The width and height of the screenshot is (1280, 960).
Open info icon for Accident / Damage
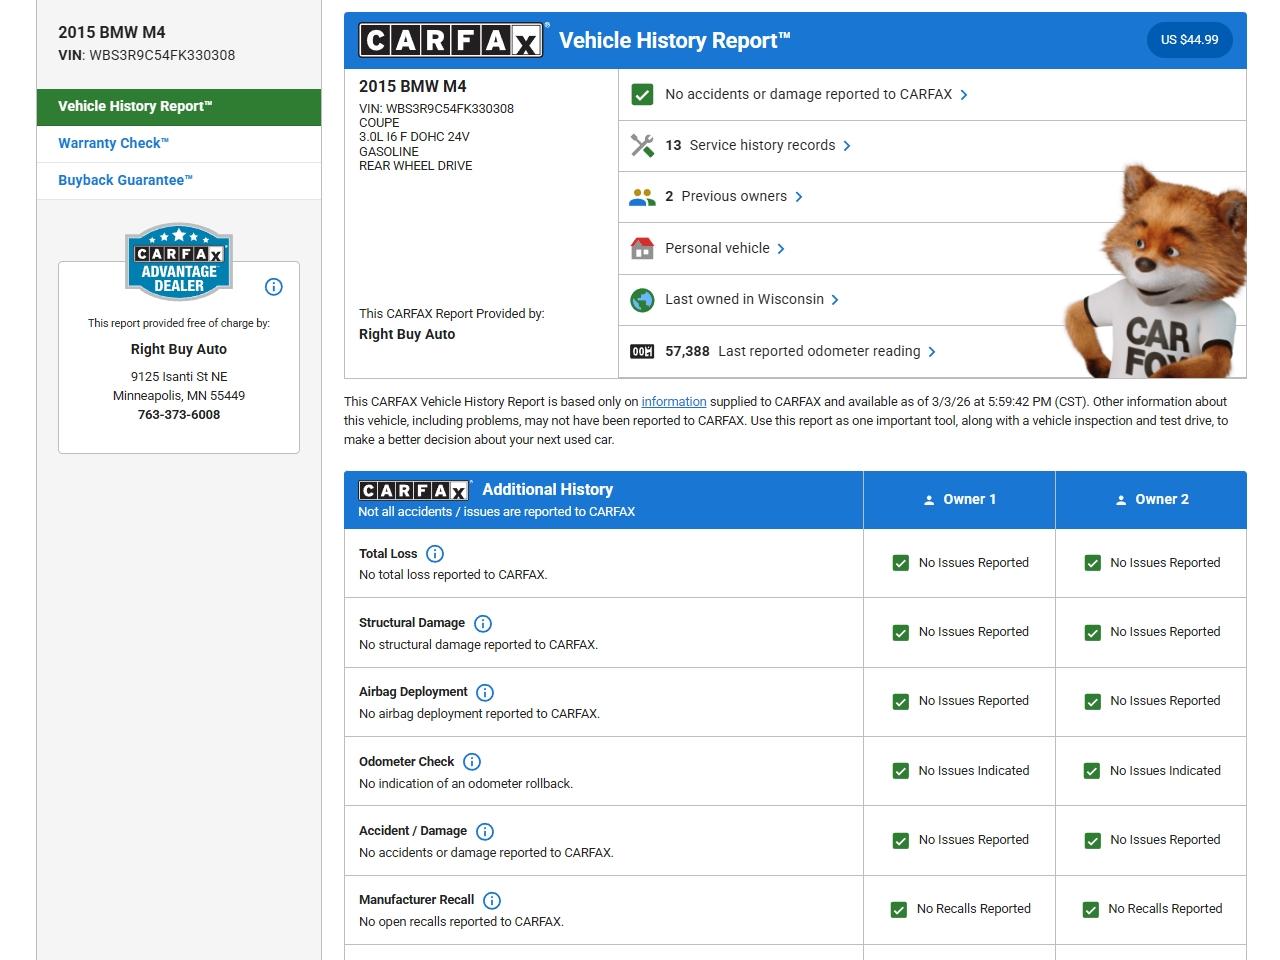485,832
